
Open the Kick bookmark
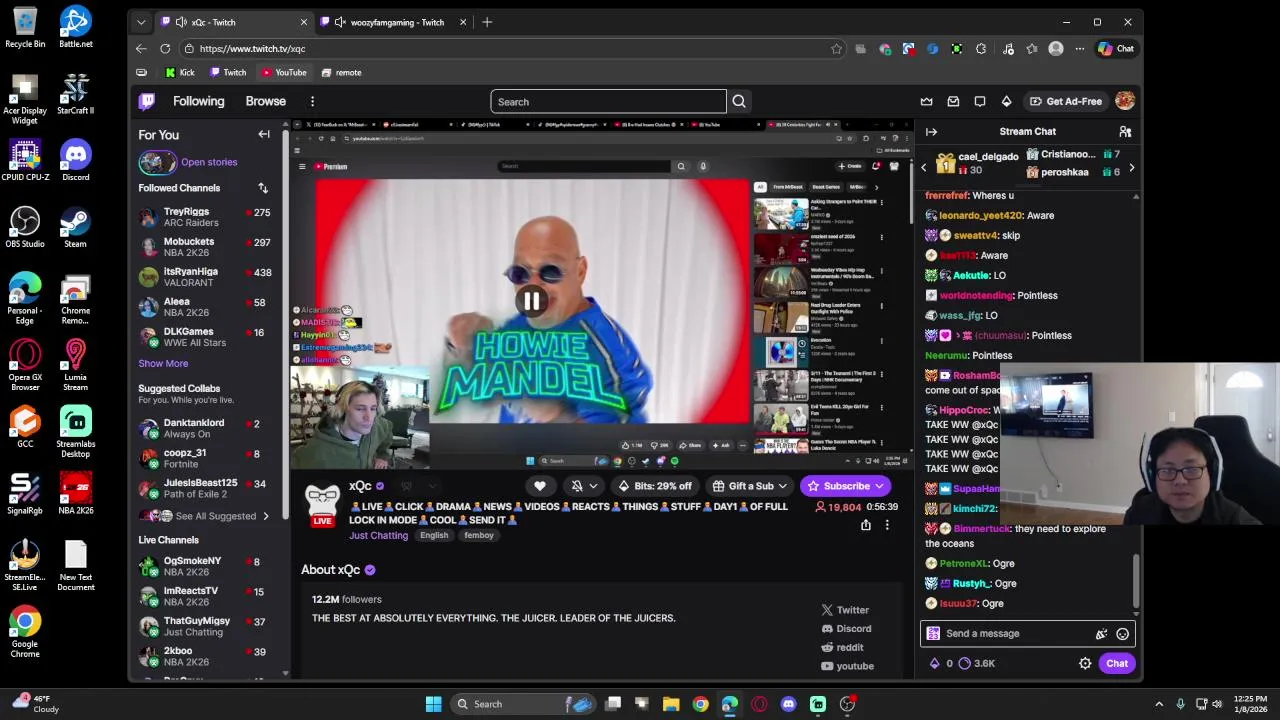pos(179,72)
